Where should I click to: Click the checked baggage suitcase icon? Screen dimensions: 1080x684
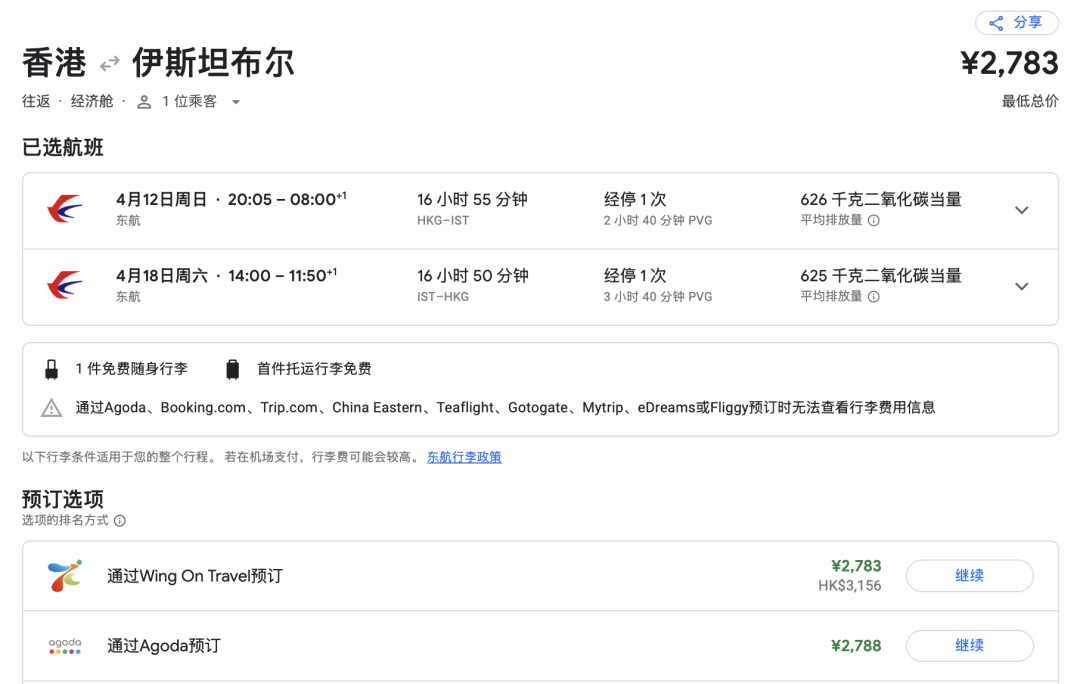(234, 367)
